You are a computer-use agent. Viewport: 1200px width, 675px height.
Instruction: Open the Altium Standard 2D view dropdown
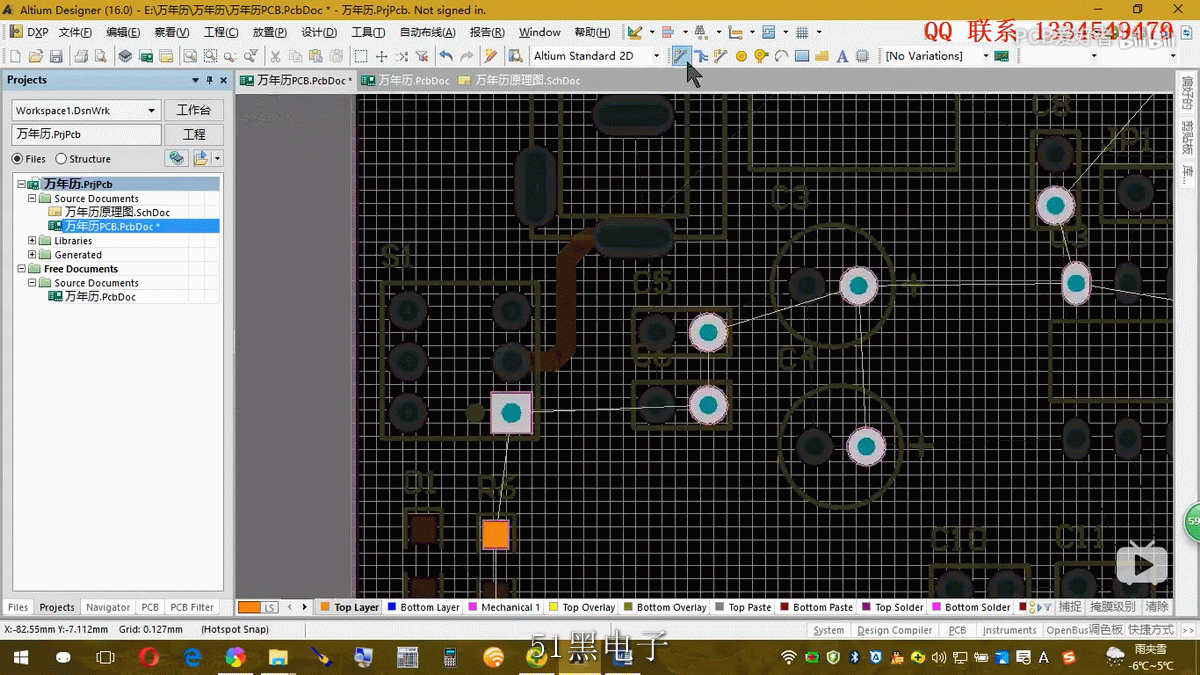point(656,56)
